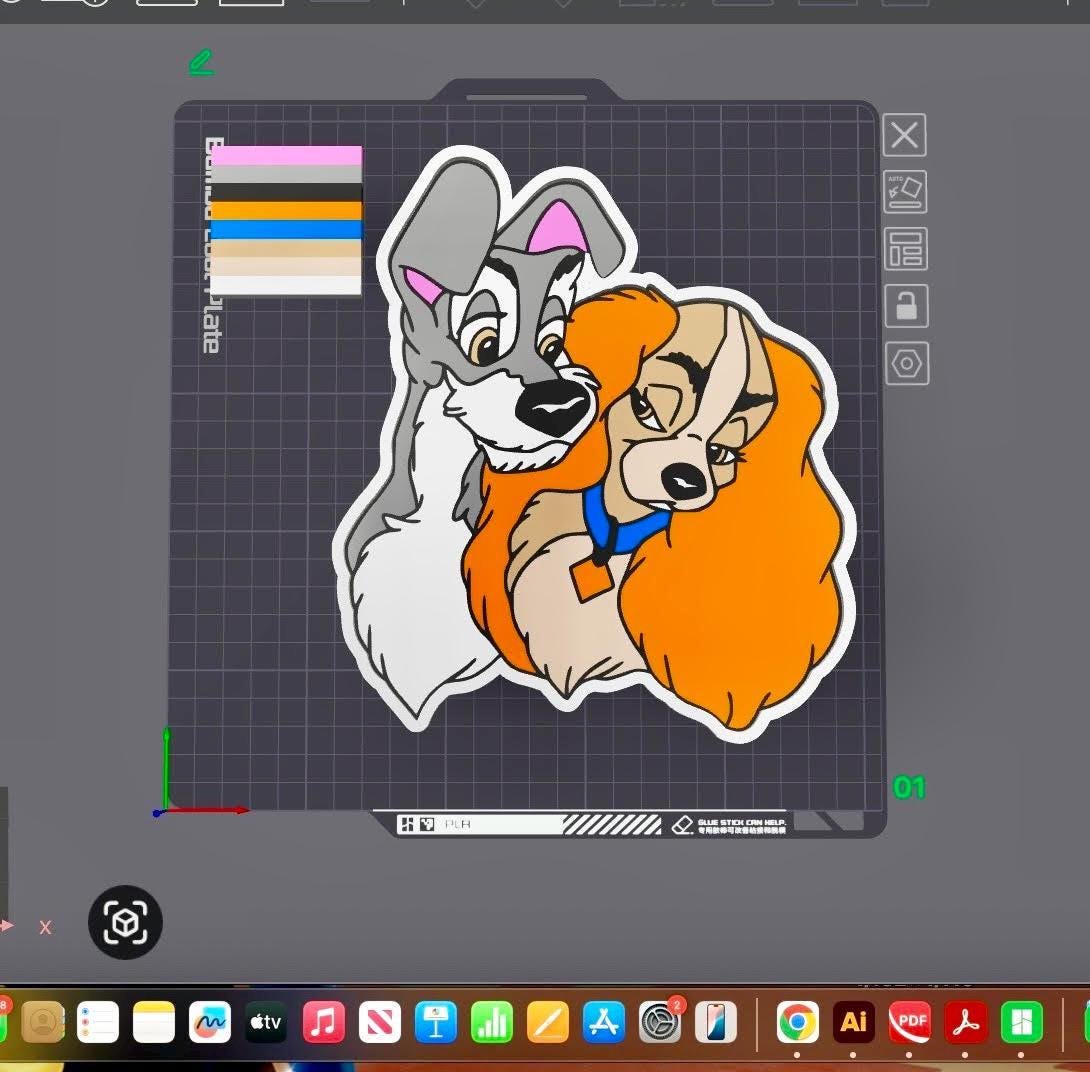Viewport: 1090px width, 1072px height.
Task: Open Freeform from the dock
Action: coord(210,1022)
